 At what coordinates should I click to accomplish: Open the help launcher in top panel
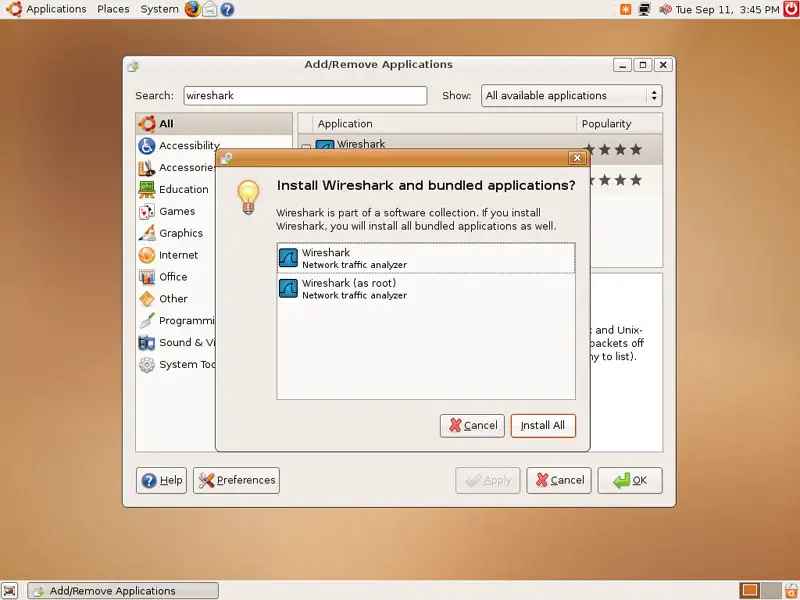(x=228, y=9)
